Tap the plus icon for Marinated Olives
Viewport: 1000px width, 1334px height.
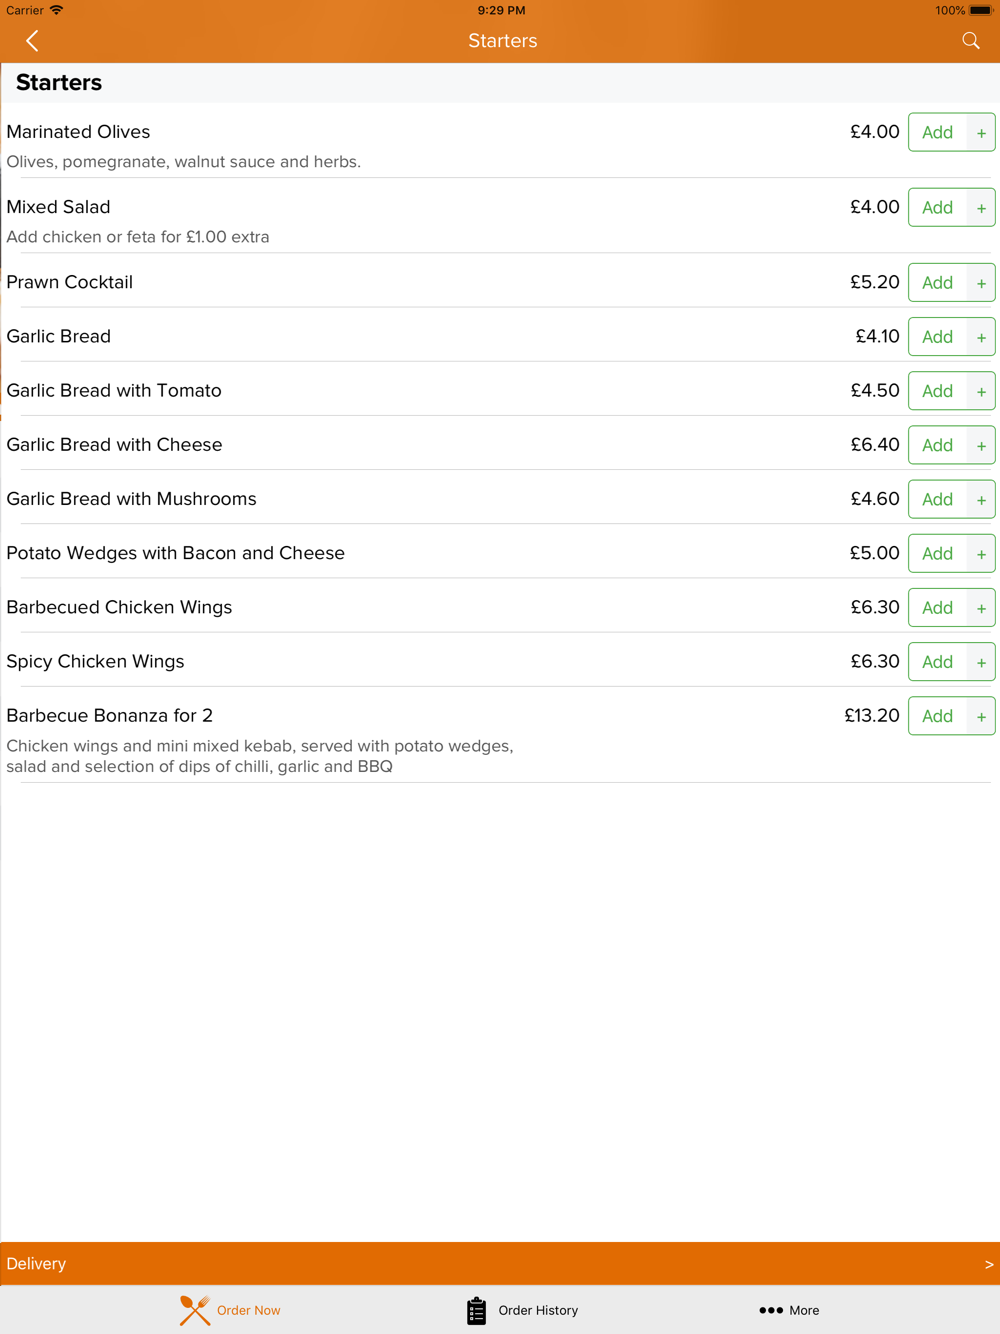981,133
